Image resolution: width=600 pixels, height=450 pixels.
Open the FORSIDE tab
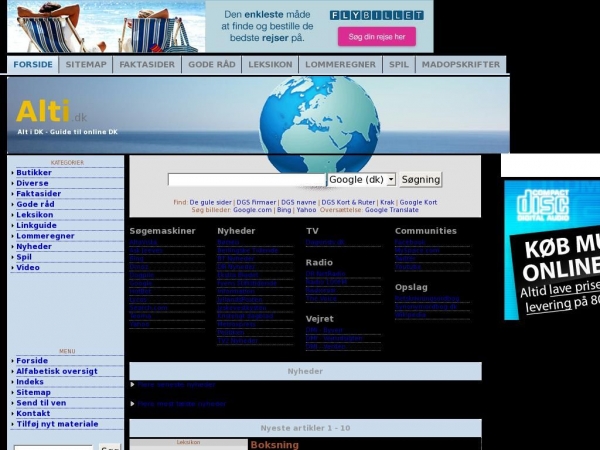(x=33, y=64)
